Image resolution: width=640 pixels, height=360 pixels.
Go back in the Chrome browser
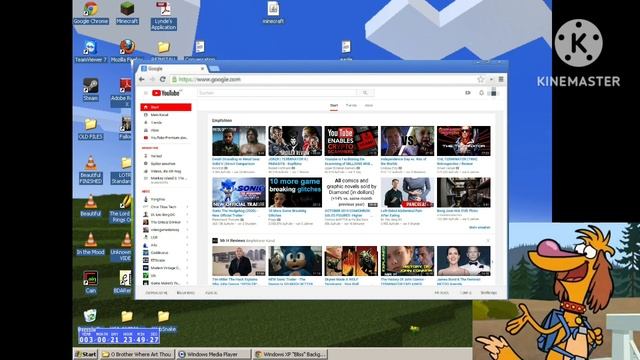coord(142,79)
